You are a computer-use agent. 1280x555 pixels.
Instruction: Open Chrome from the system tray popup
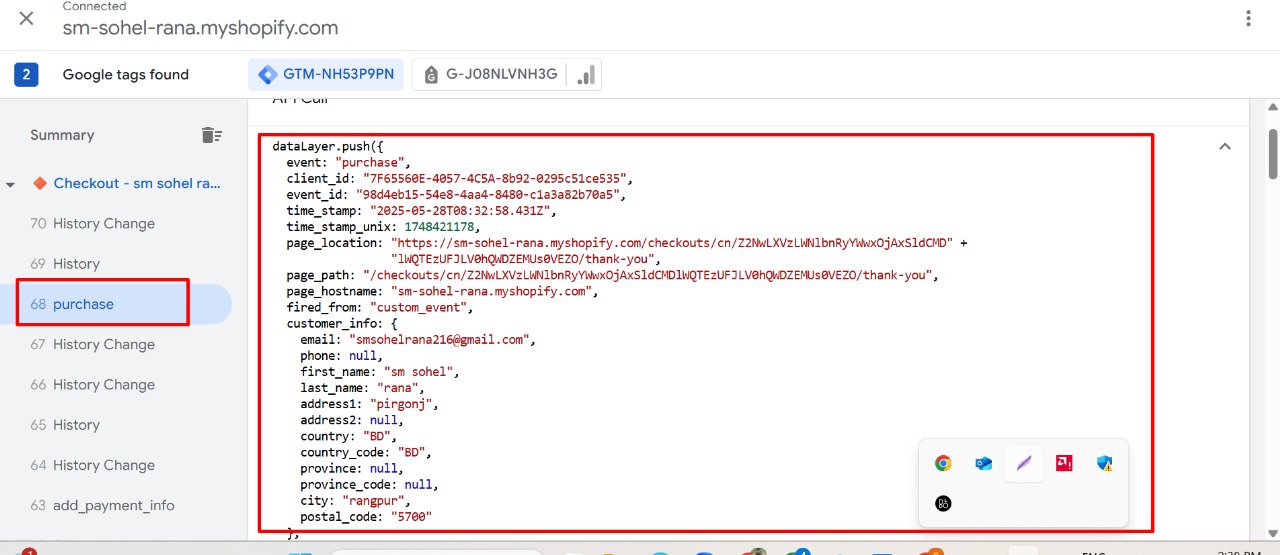click(943, 463)
